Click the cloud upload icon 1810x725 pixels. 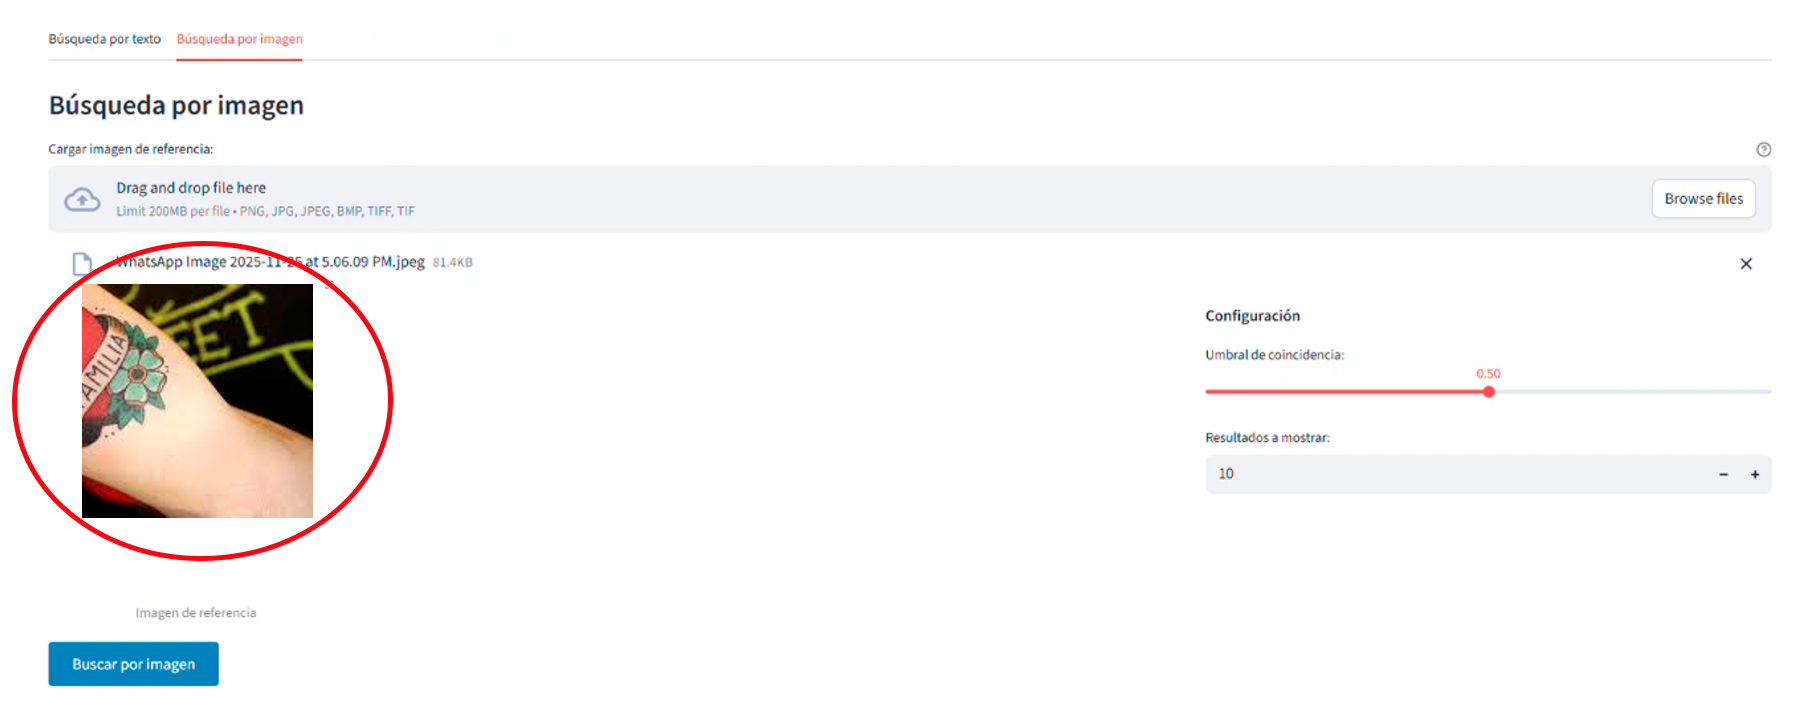[x=82, y=200]
